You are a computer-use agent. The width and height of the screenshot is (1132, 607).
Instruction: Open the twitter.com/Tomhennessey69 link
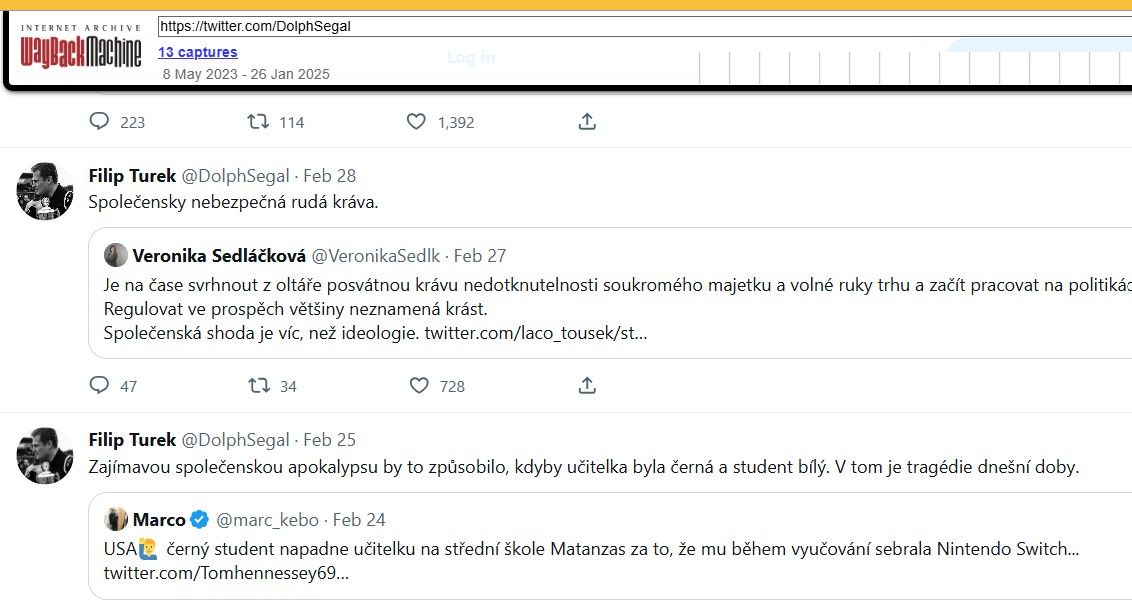227,574
